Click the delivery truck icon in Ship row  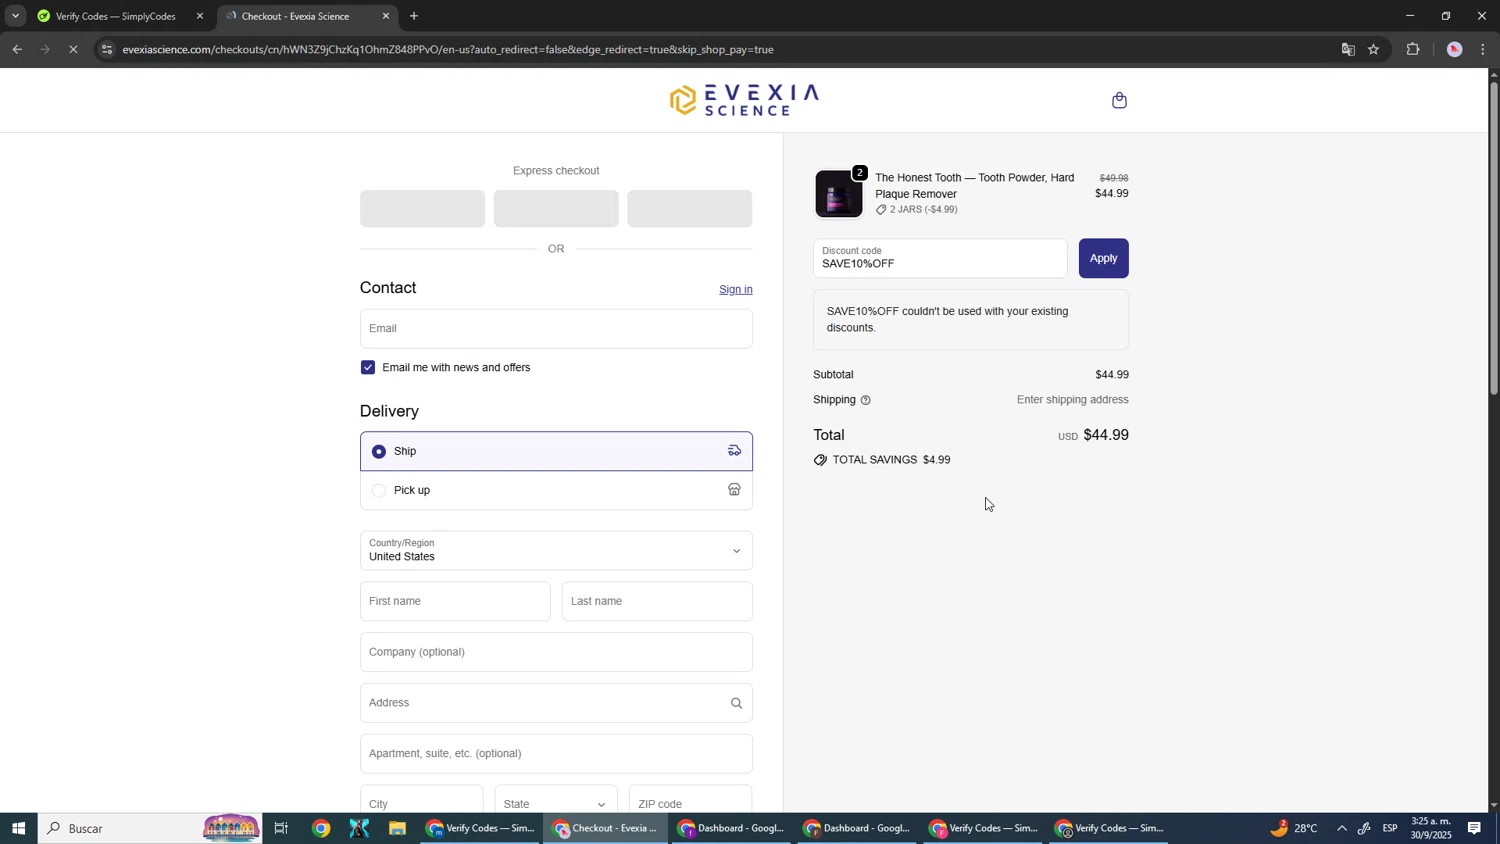(x=734, y=451)
